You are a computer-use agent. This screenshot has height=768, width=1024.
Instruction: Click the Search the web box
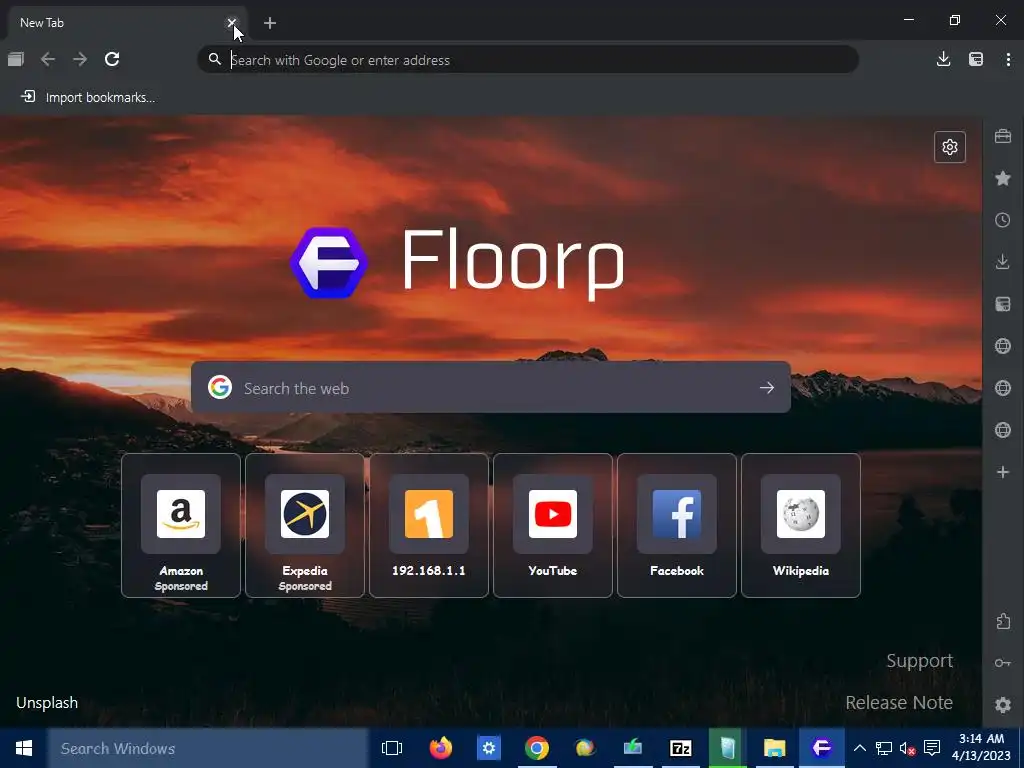pos(490,387)
